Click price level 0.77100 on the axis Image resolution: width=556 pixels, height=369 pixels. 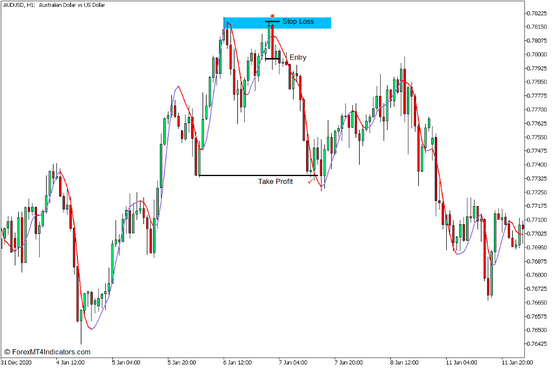coord(536,220)
